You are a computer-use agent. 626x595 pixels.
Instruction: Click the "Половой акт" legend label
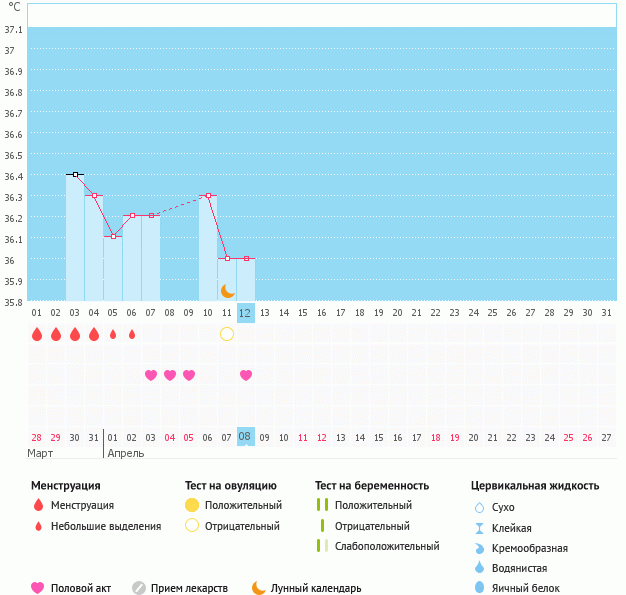pyautogui.click(x=81, y=589)
